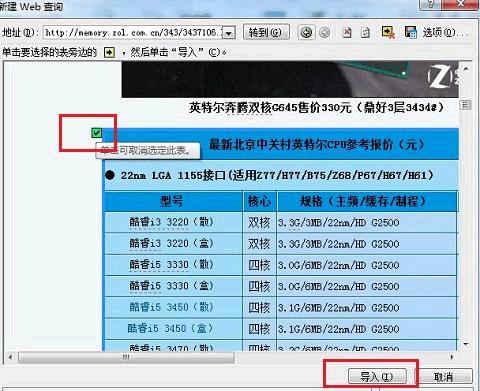Open the address URL dropdown arrow
This screenshot has height=391, width=480.
coord(229,33)
